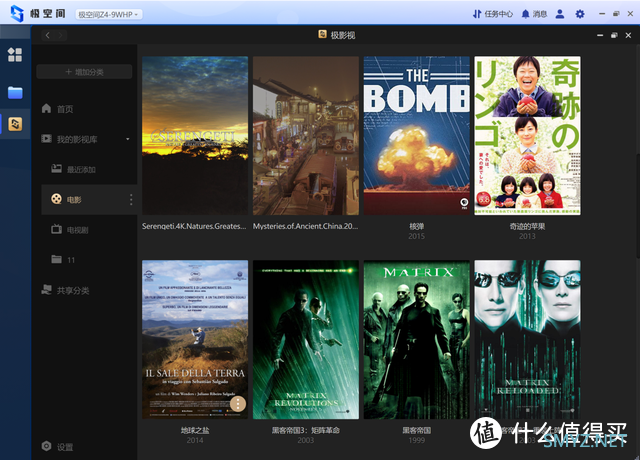Viewport: 640px width, 460px height.
Task: Open Matrix Revolutions poster
Action: click(x=306, y=339)
